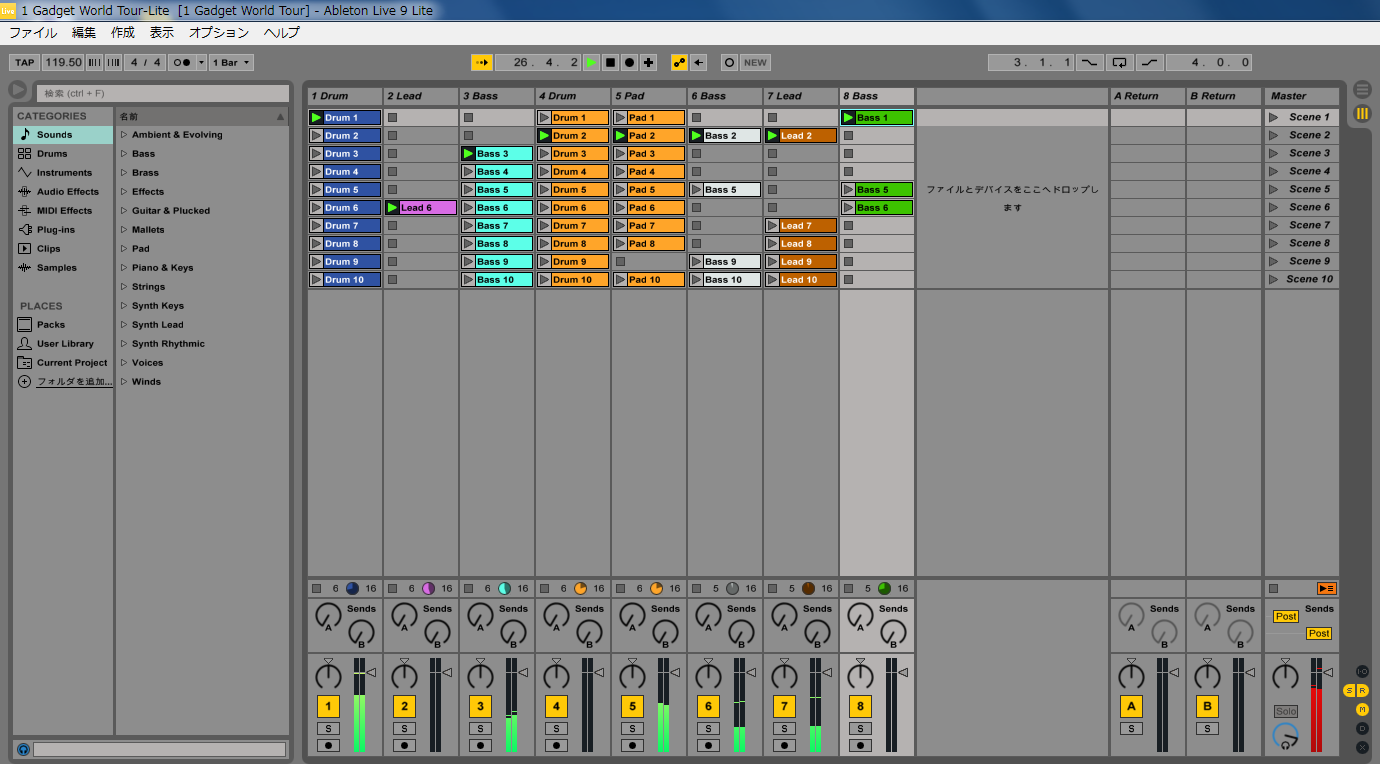Image resolution: width=1380 pixels, height=764 pixels.
Task: Open the 1 Bar quantization dropdown
Action: pyautogui.click(x=231, y=62)
